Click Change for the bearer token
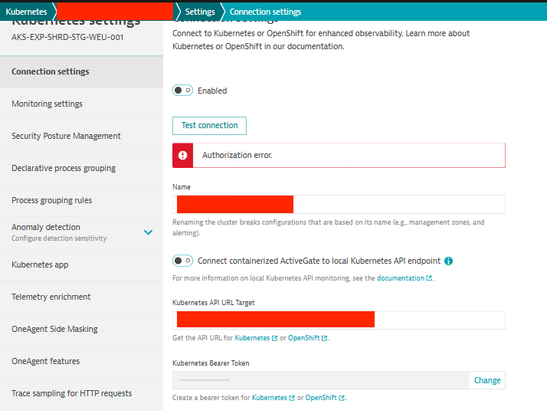 point(487,380)
